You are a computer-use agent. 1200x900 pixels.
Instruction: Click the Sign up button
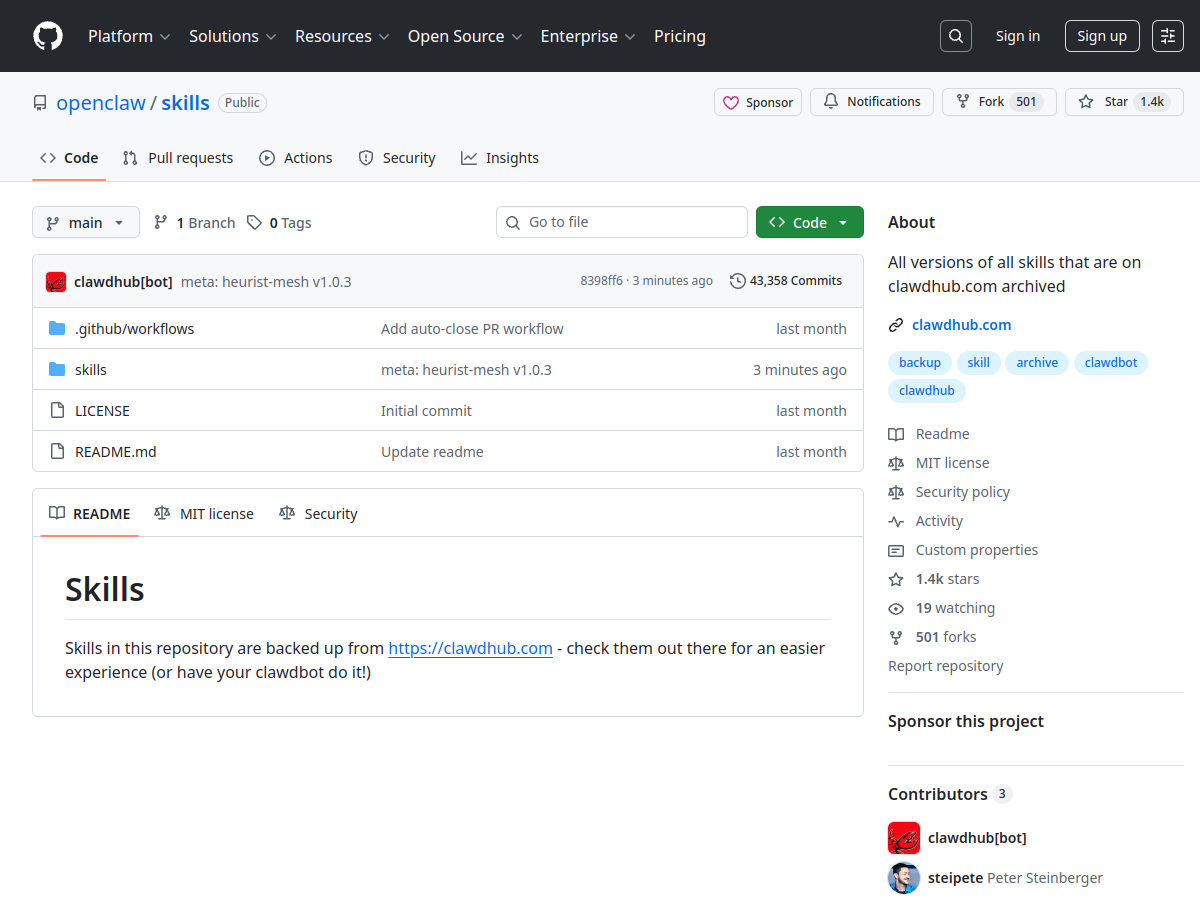tap(1102, 36)
